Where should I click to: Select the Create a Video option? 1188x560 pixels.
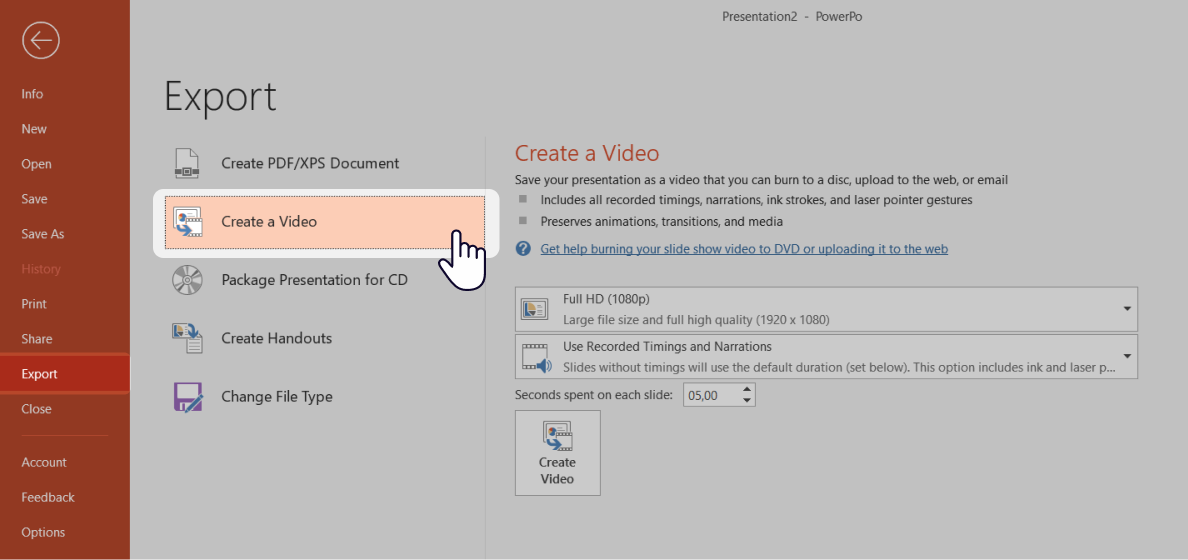(324, 222)
